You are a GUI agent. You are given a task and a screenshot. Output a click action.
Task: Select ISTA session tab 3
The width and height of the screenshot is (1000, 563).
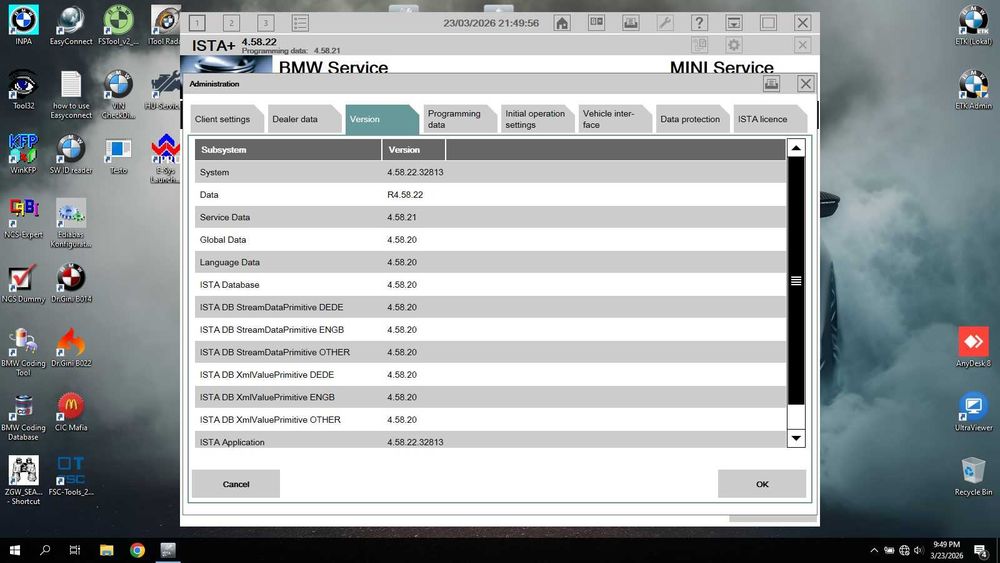(x=266, y=23)
